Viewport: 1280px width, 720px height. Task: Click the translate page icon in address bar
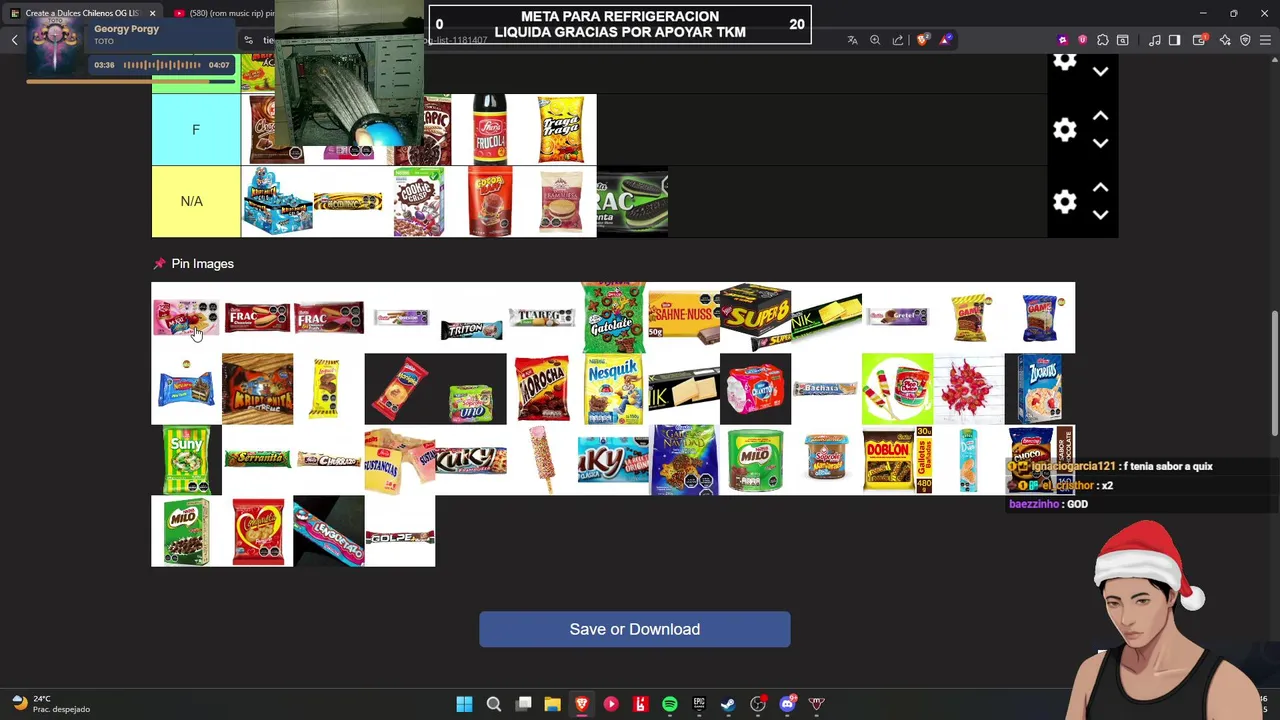[x=852, y=40]
